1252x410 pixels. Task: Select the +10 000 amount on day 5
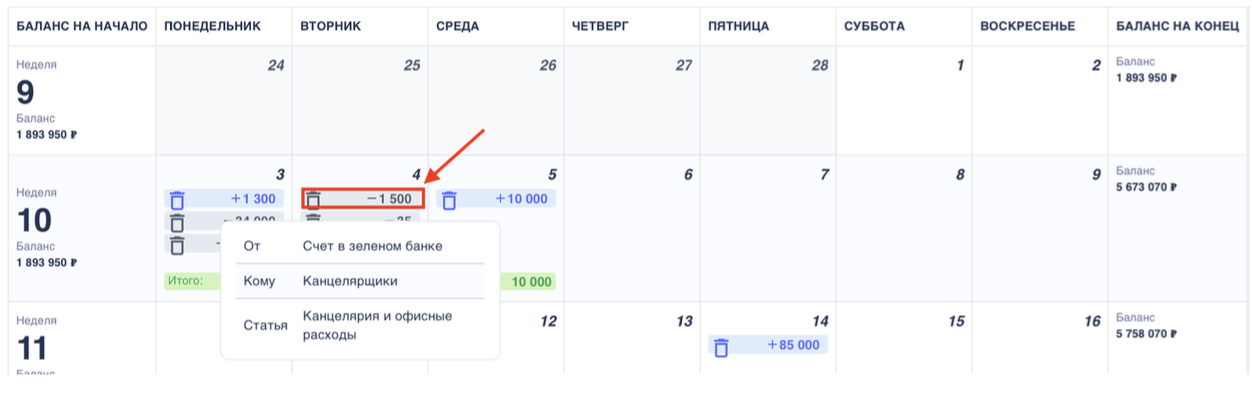pyautogui.click(x=521, y=199)
